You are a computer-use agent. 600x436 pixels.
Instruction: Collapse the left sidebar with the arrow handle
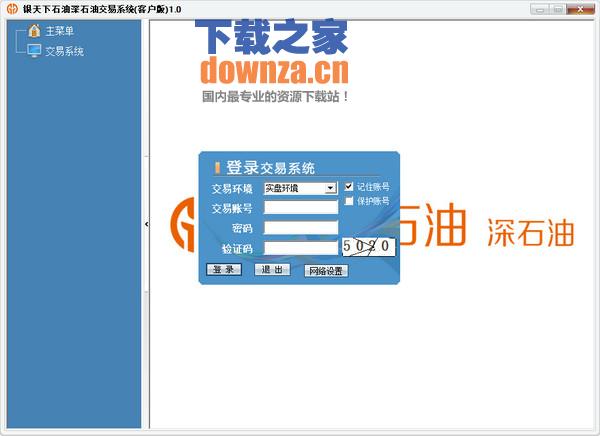pos(147,224)
